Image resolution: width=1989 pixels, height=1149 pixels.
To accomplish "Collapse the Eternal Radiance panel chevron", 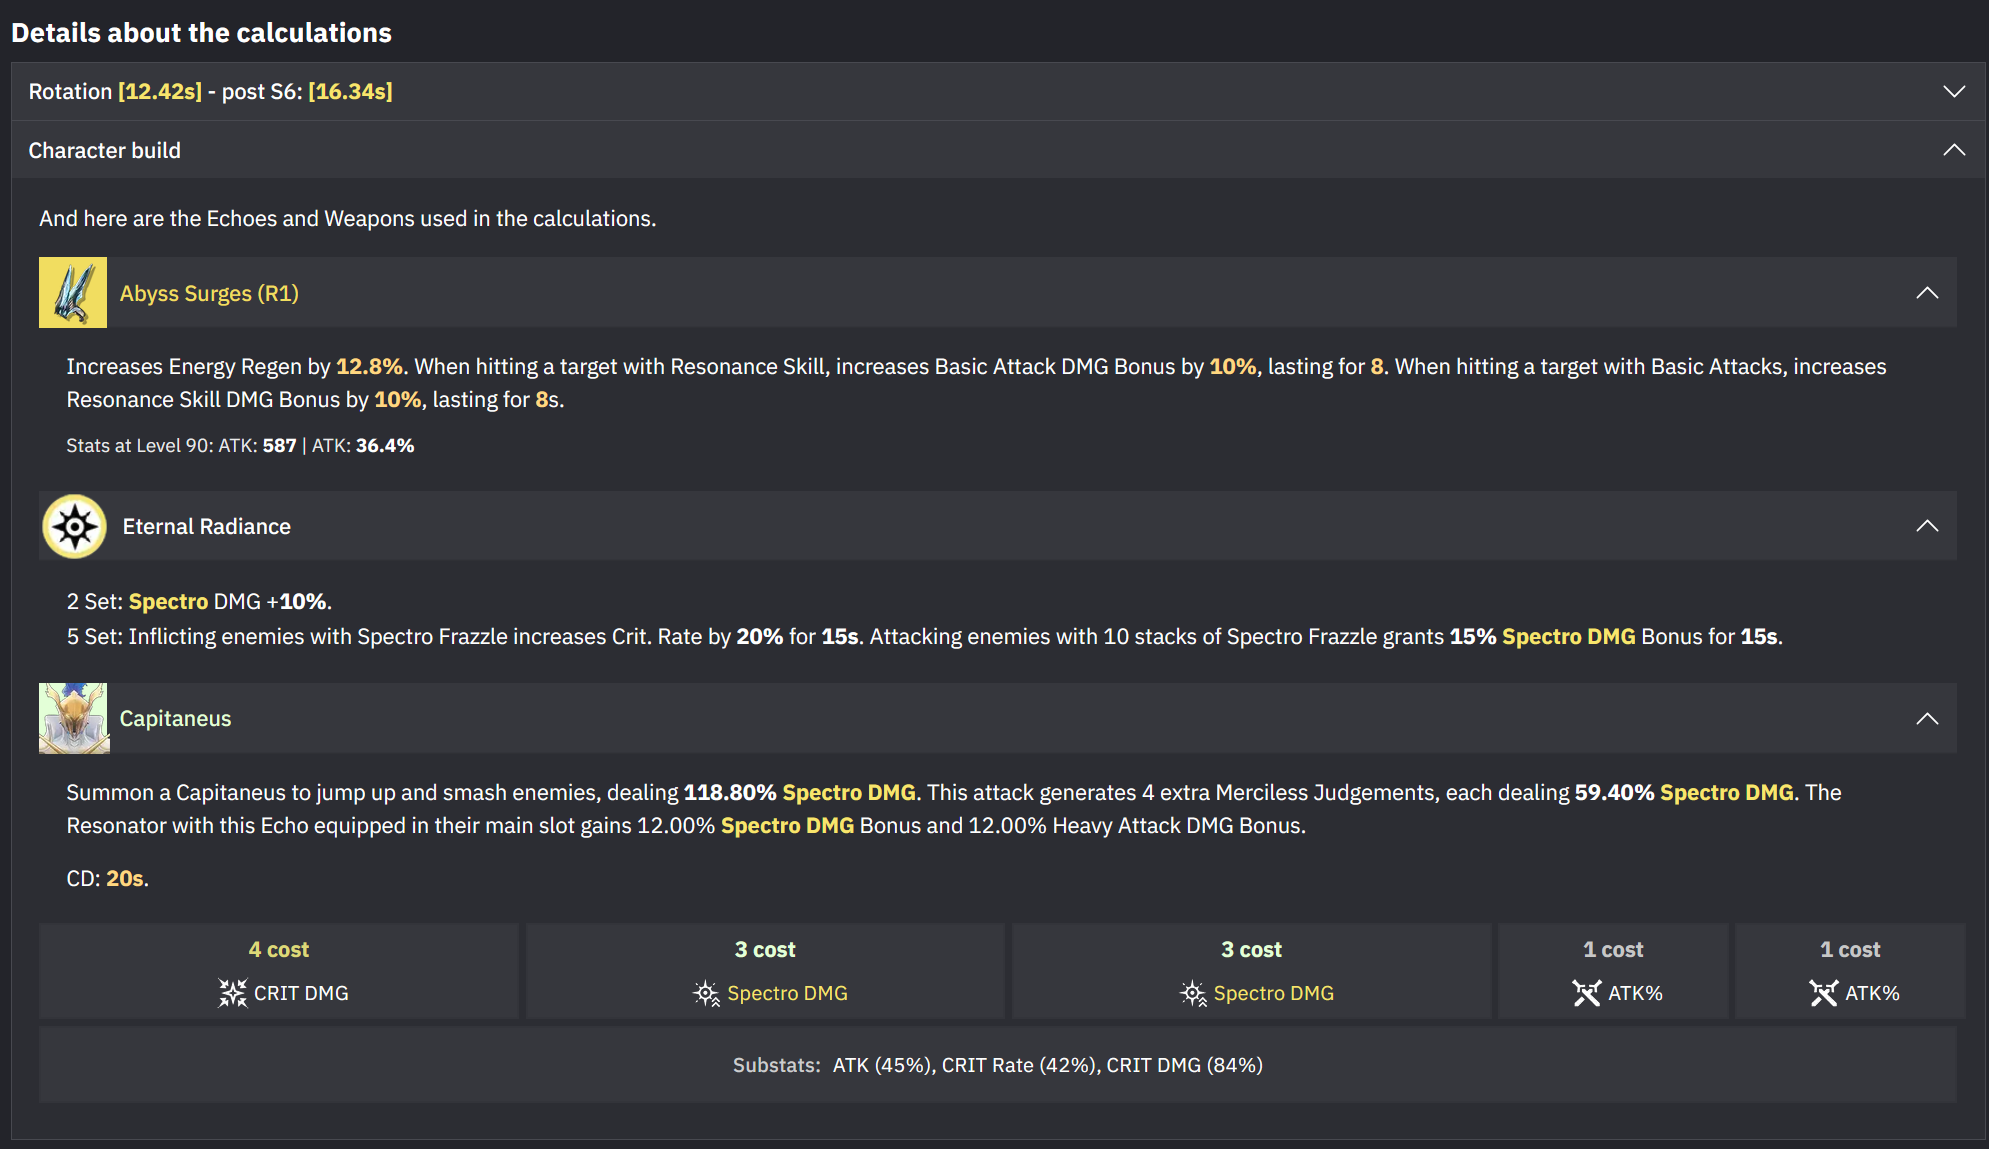I will pyautogui.click(x=1926, y=526).
